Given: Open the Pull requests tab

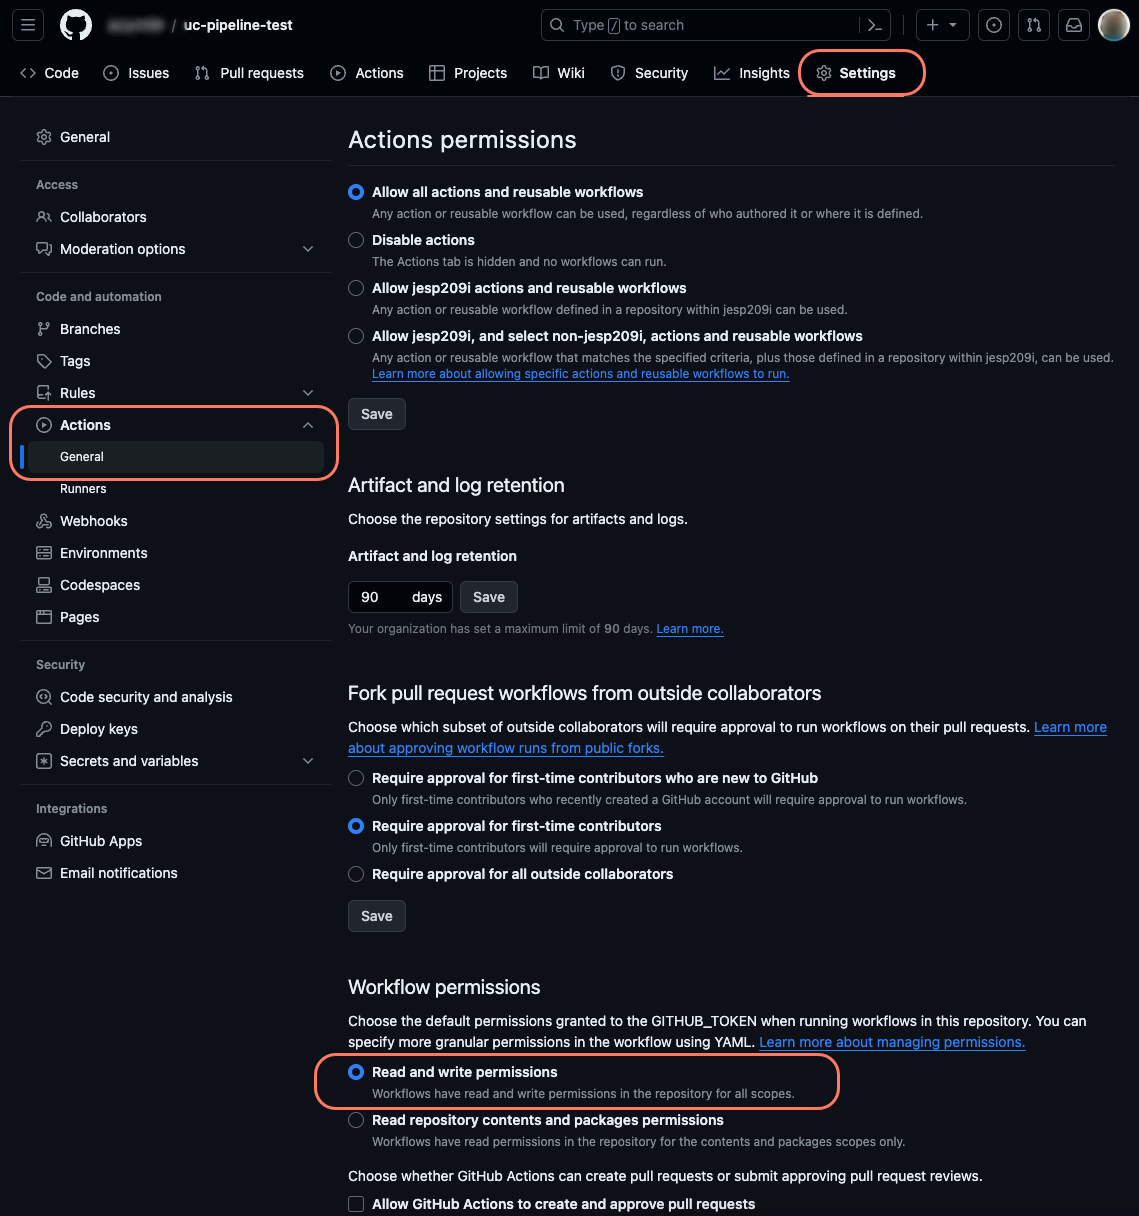Looking at the screenshot, I should coord(250,73).
